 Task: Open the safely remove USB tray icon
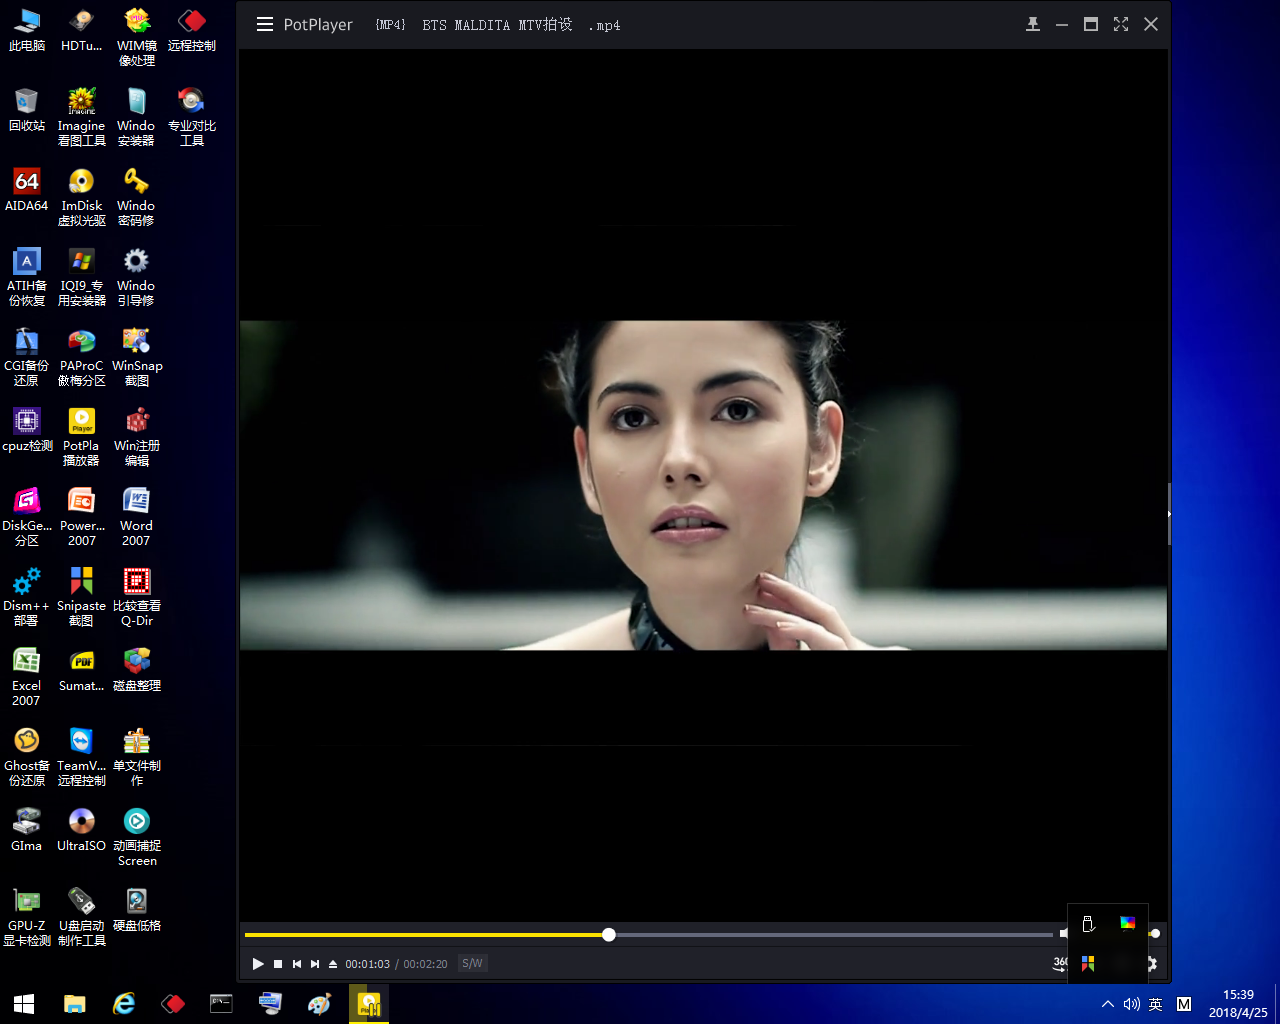click(1088, 924)
